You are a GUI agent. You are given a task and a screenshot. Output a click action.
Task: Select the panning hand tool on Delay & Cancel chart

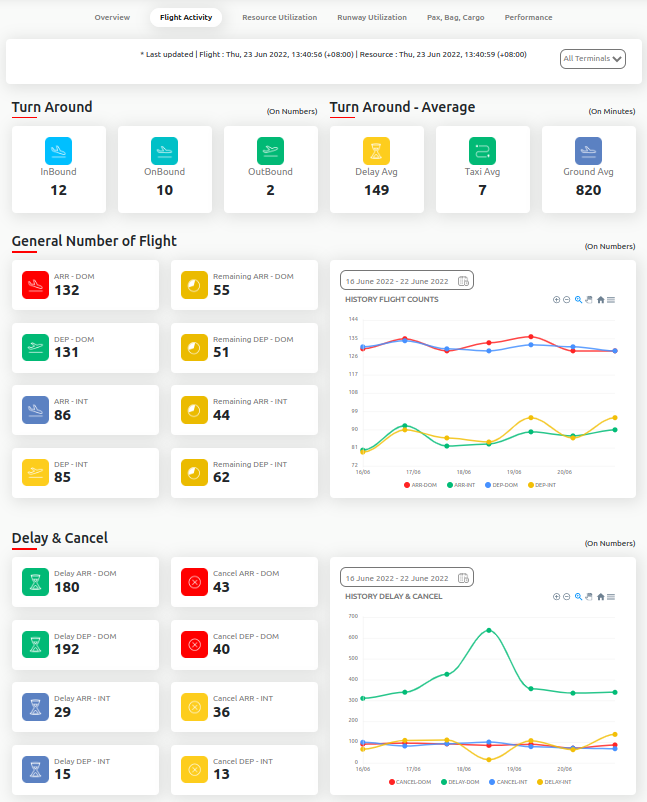pyautogui.click(x=589, y=597)
